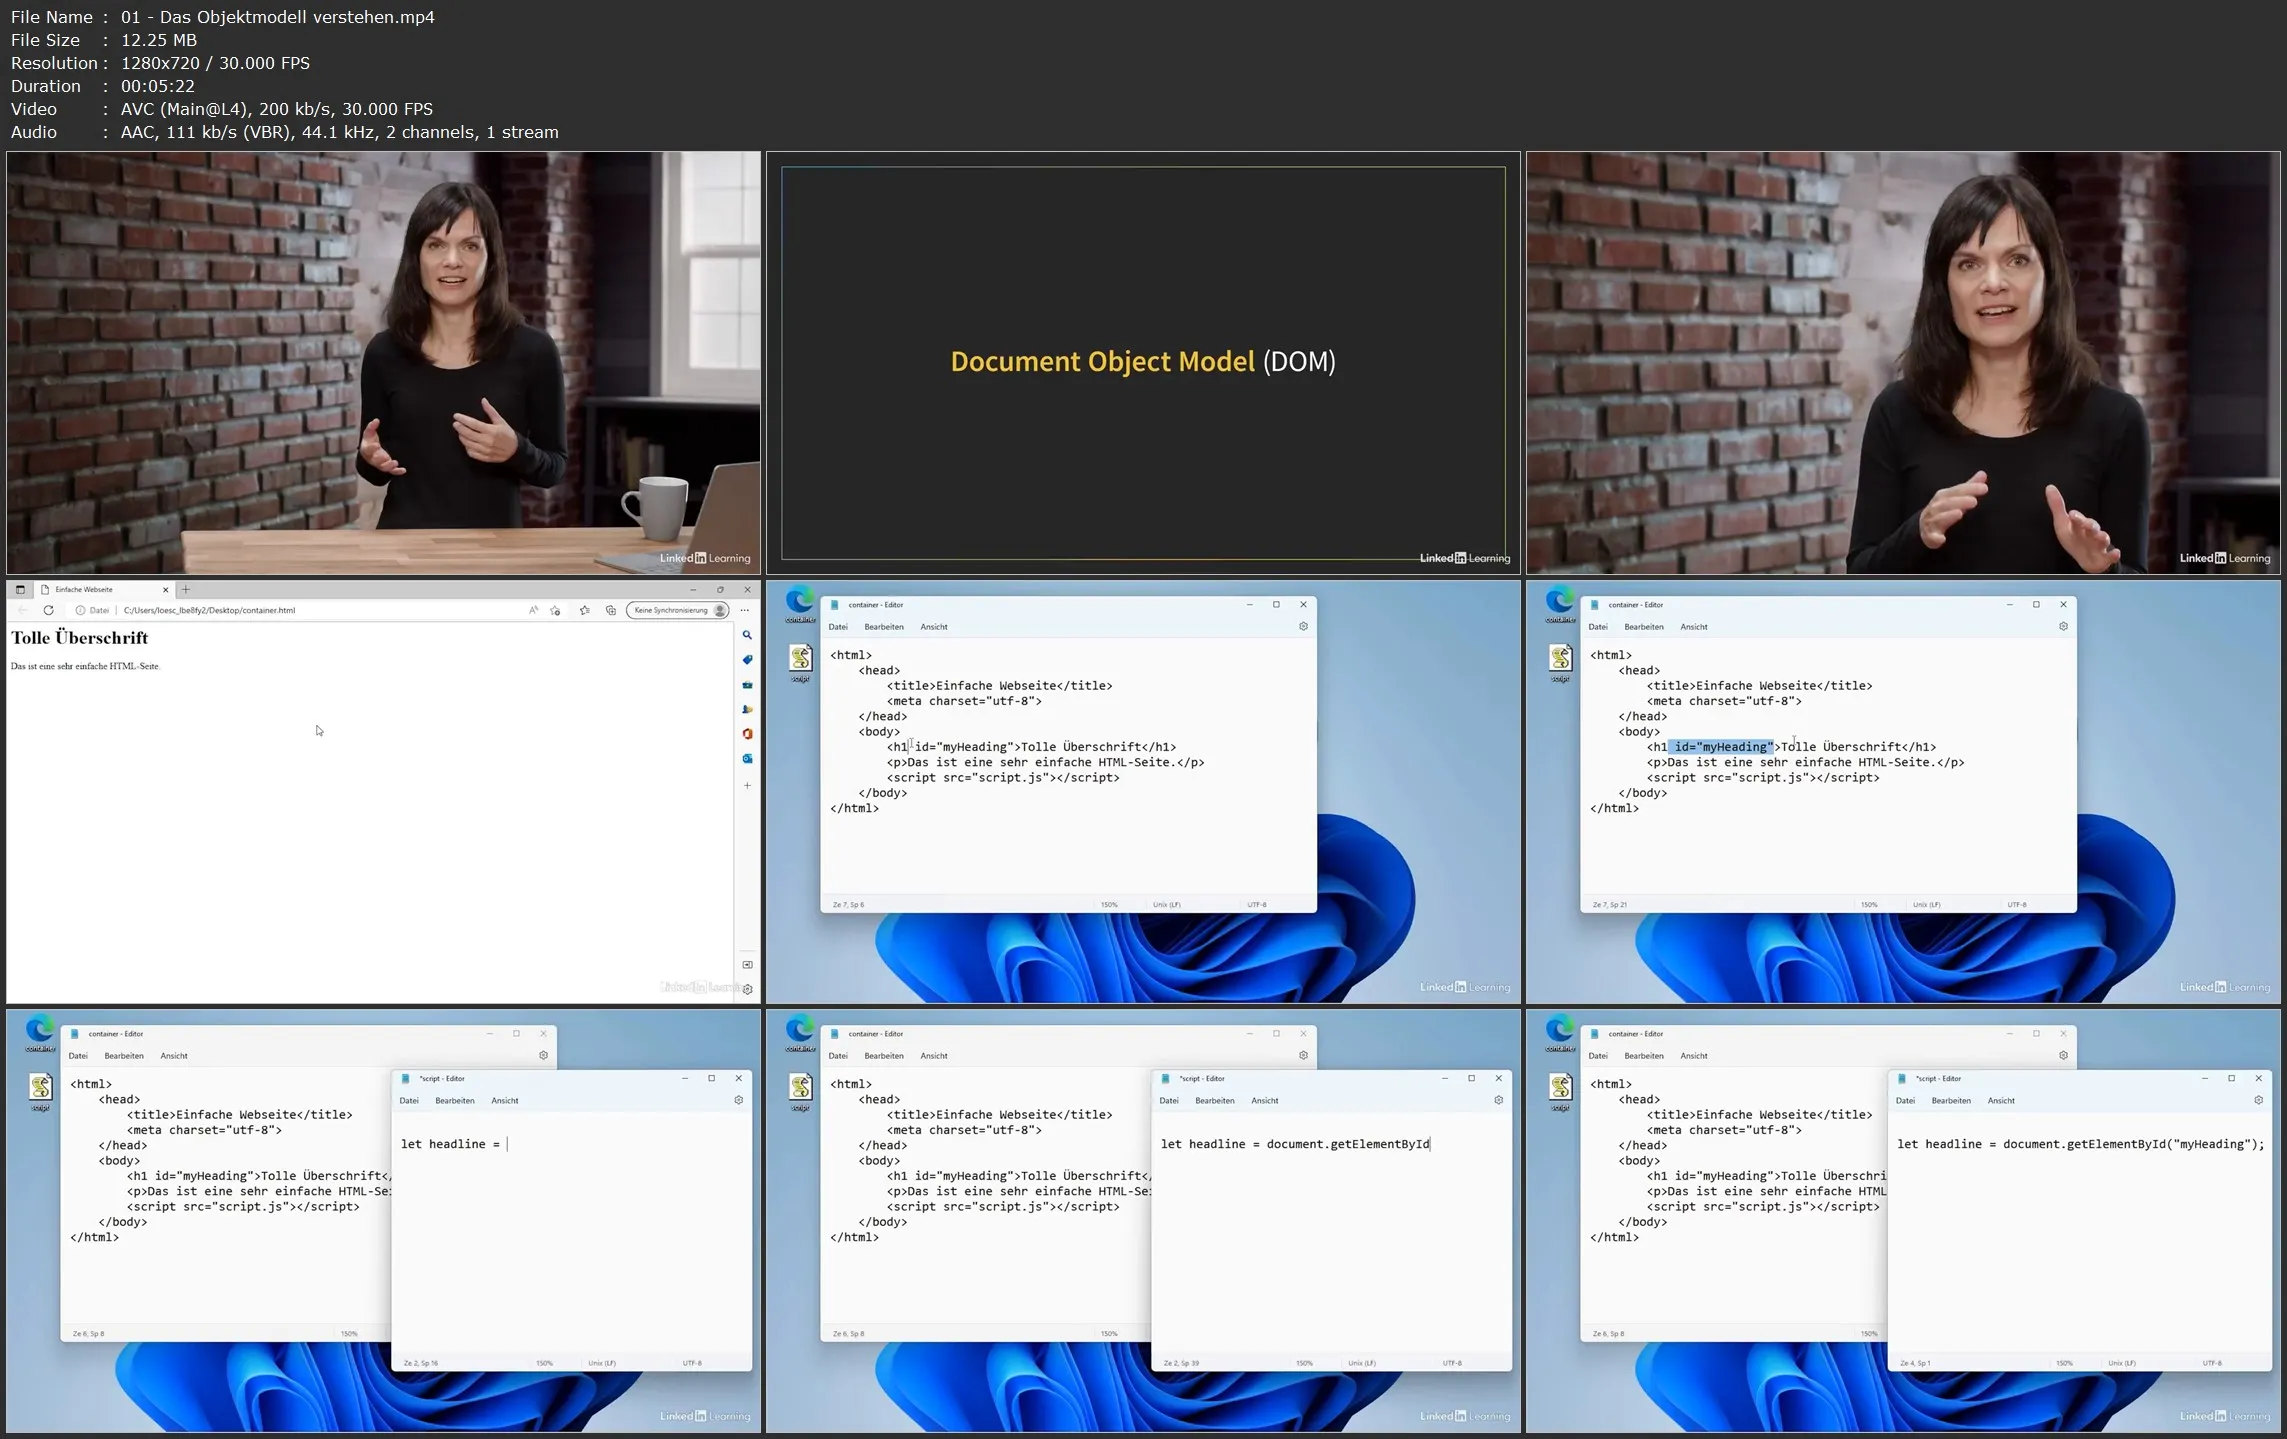Add a sidebar app with plus icon
This screenshot has width=2287, height=1439.
coord(747,786)
